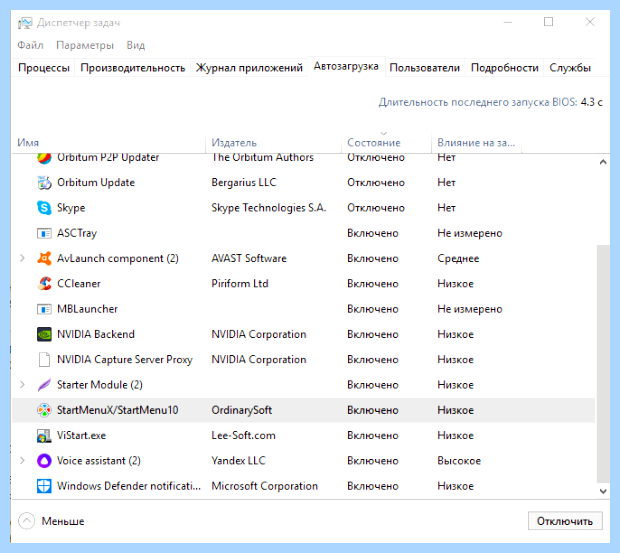Click the AvLaunch component Avast icon
Image resolution: width=620 pixels, height=553 pixels.
coord(44,259)
